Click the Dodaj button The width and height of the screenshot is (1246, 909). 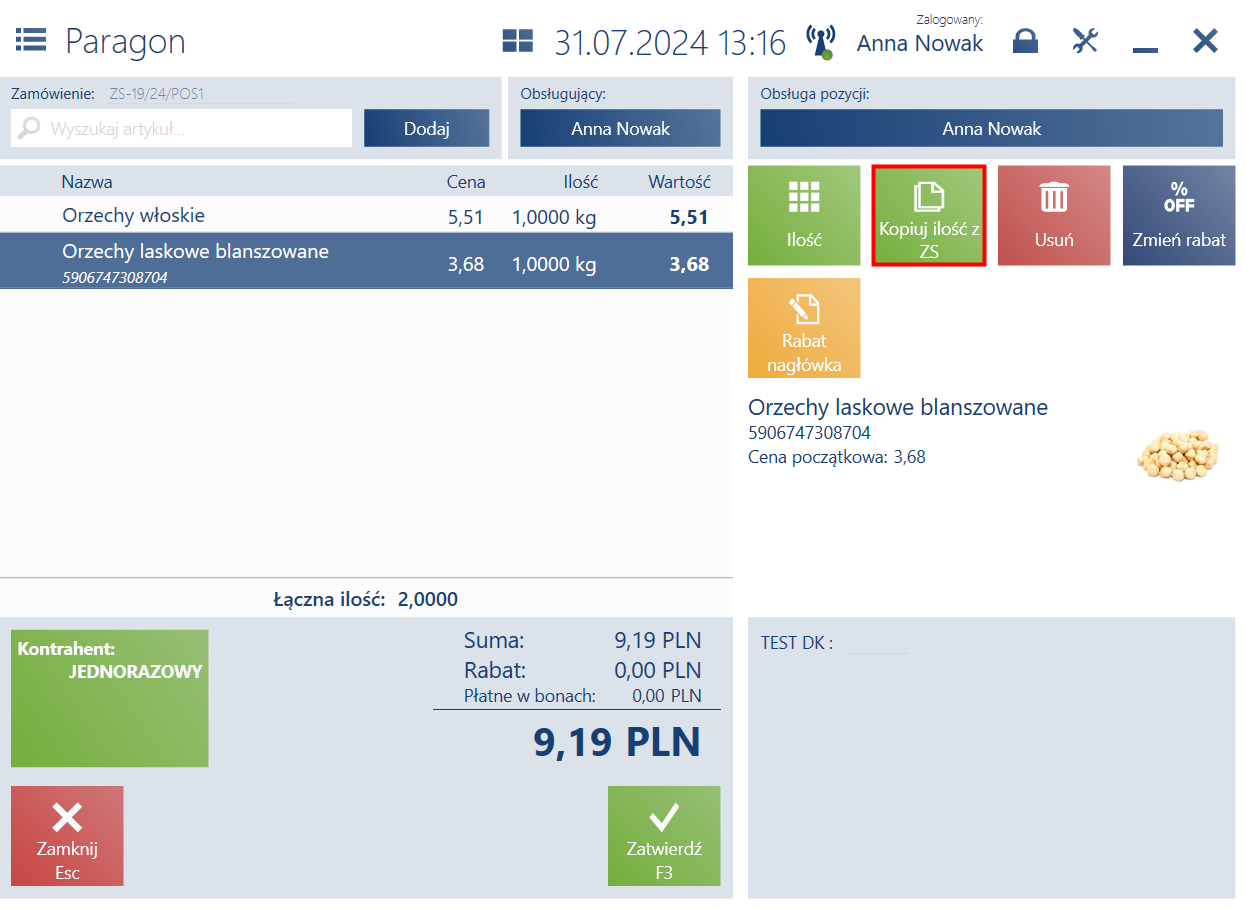point(427,128)
